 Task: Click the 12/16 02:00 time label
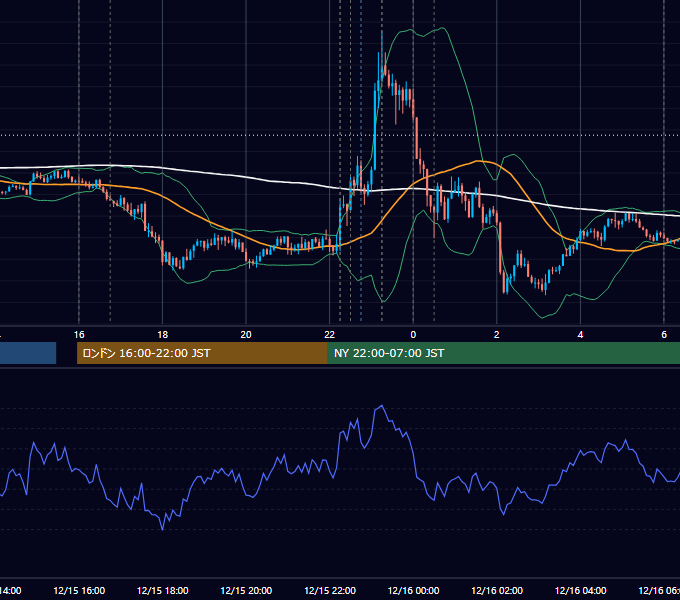pyautogui.click(x=497, y=590)
